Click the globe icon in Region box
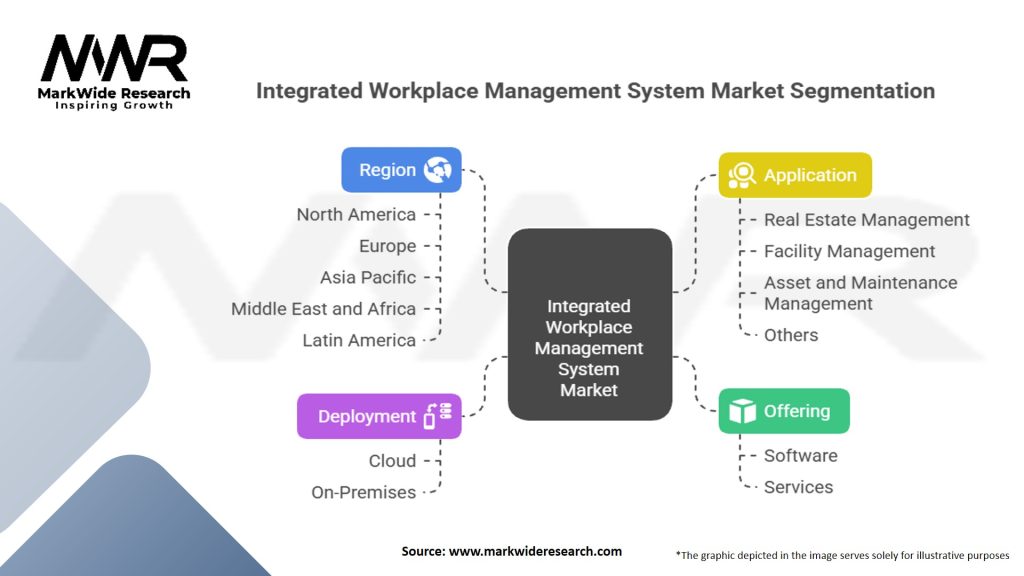This screenshot has width=1024, height=576. (437, 170)
